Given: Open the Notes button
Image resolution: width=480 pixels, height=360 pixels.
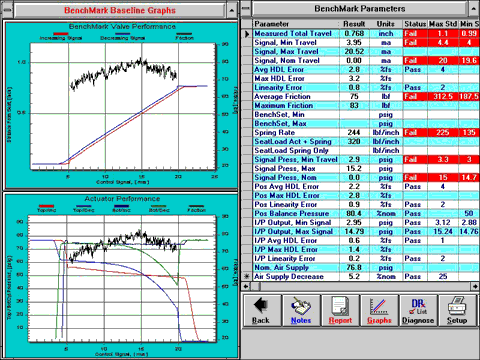Looking at the screenshot, I should pyautogui.click(x=301, y=311).
